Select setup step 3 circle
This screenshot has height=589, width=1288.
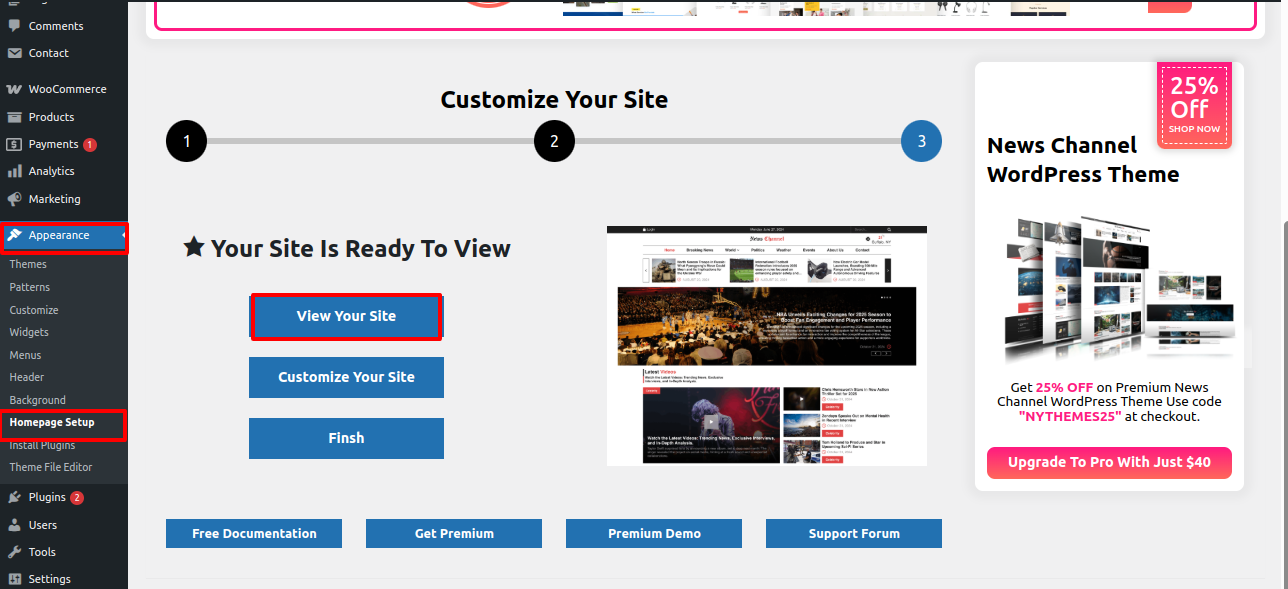click(921, 141)
